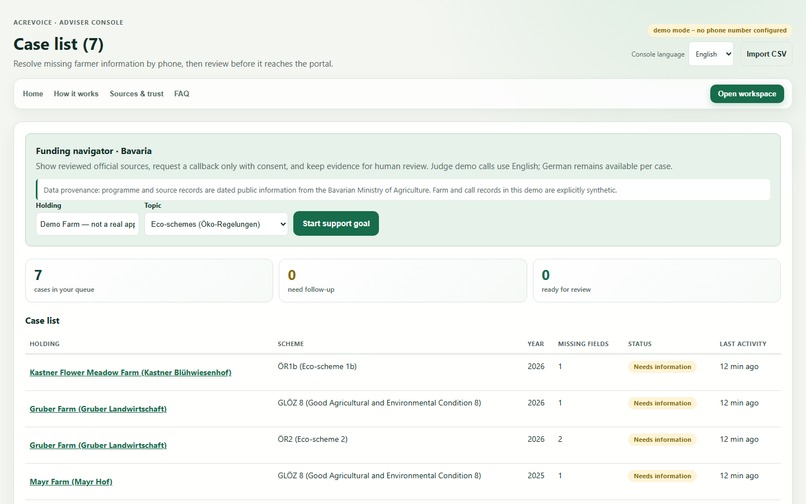This screenshot has width=806, height=504.
Task: Expand the Topic dropdown for Eco-schemes
Action: [x=216, y=224]
